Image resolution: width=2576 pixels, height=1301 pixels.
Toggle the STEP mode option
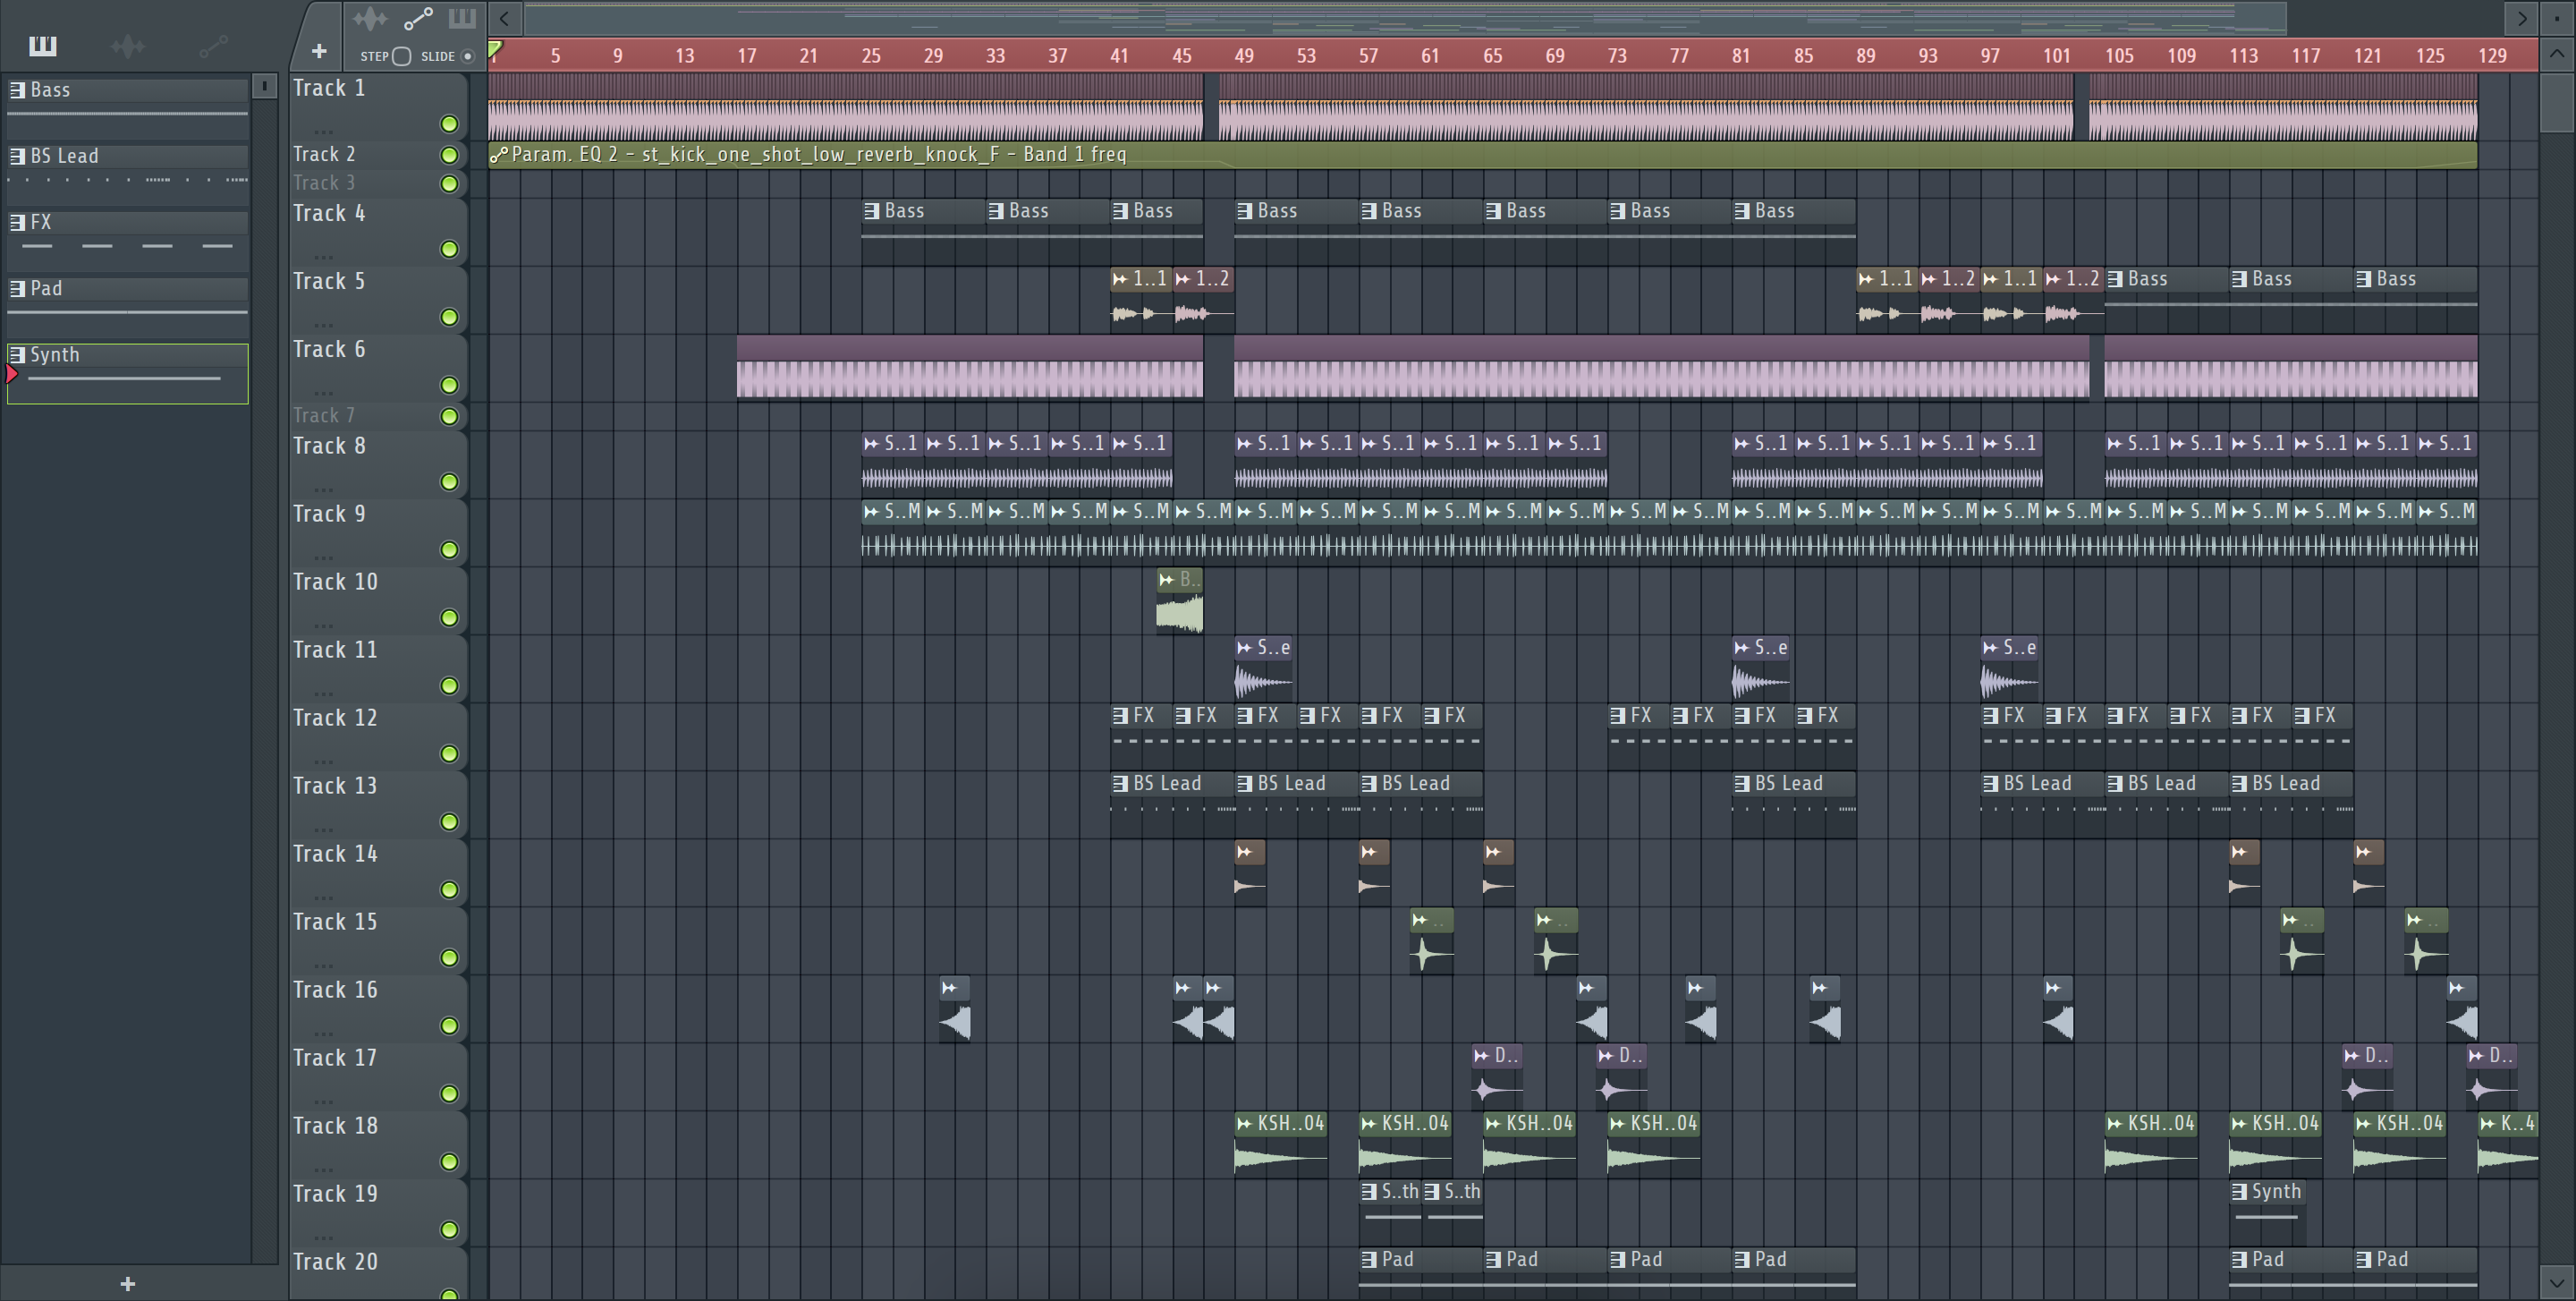click(401, 56)
